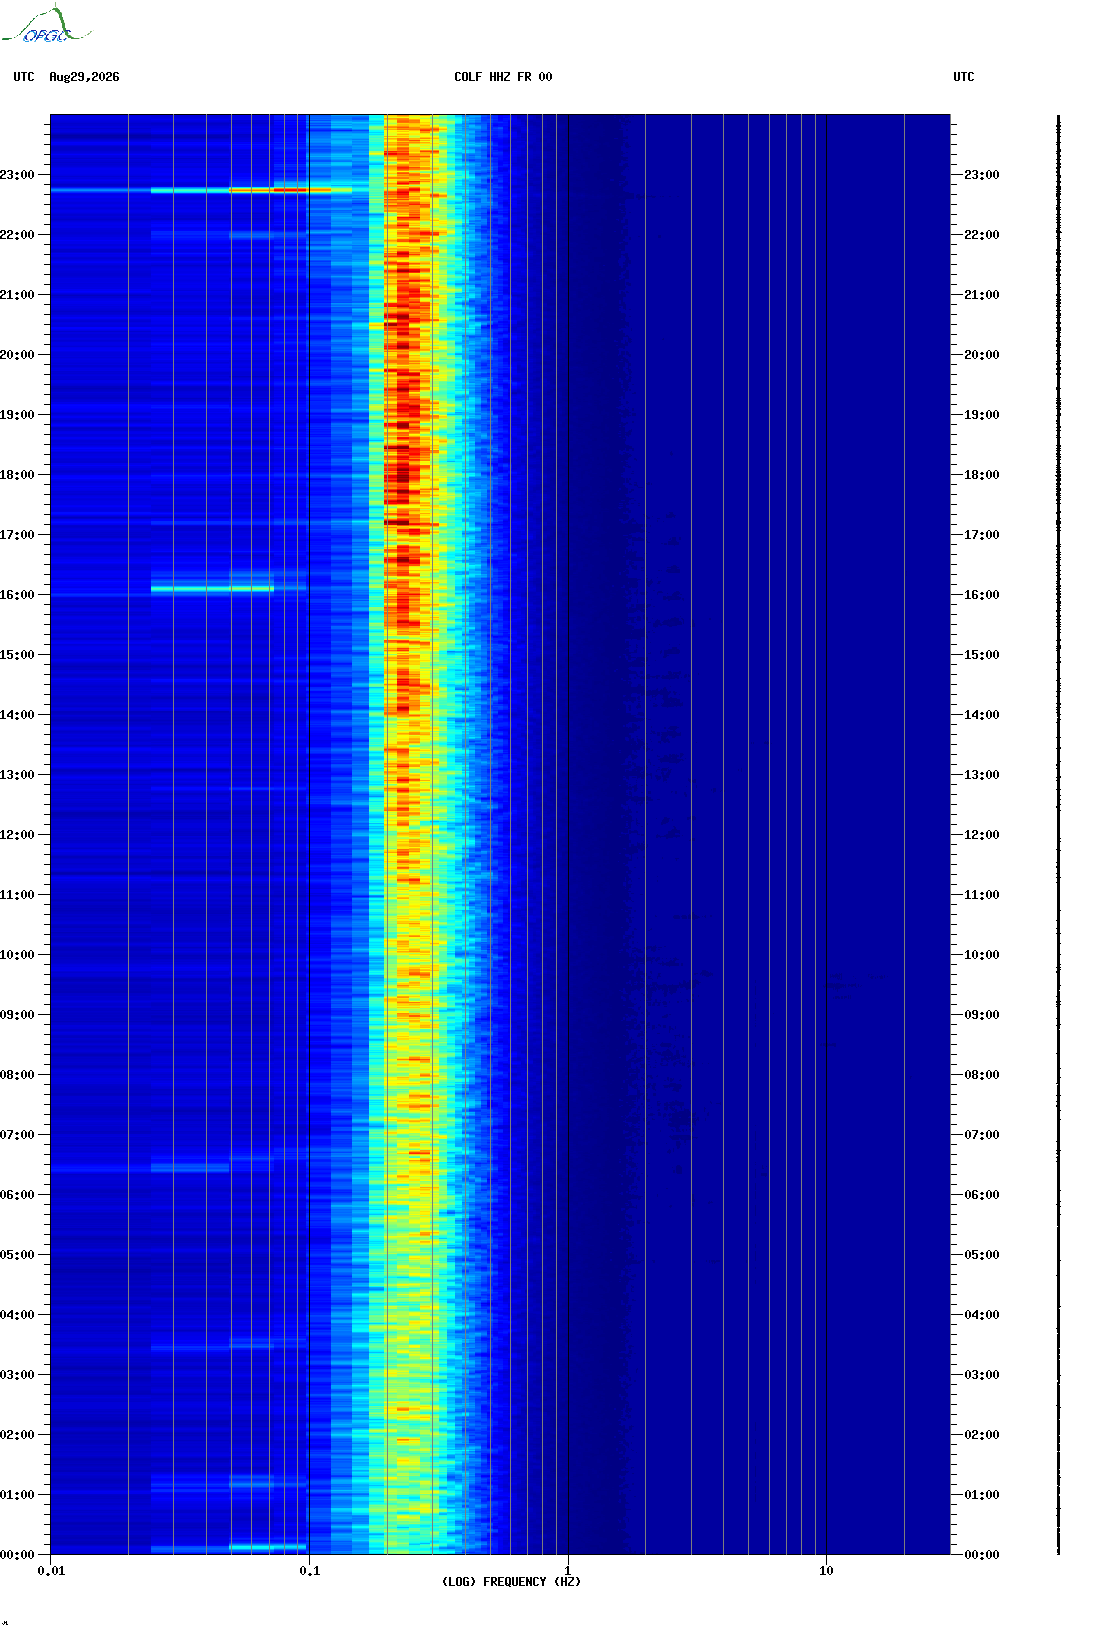
Task: Click the Aug29,2026 date label
Action: point(84,77)
